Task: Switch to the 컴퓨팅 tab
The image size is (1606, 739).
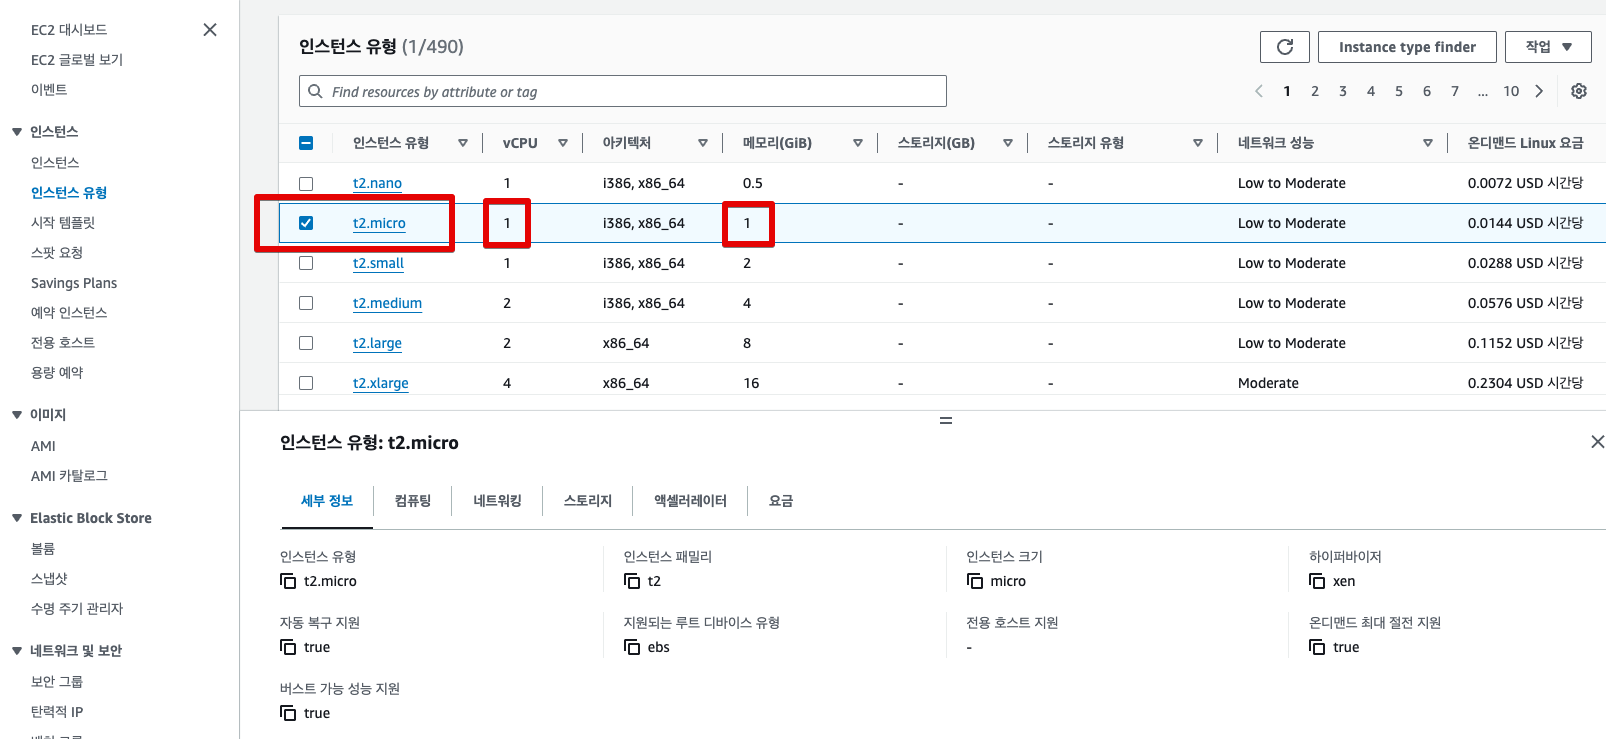Action: (x=413, y=501)
